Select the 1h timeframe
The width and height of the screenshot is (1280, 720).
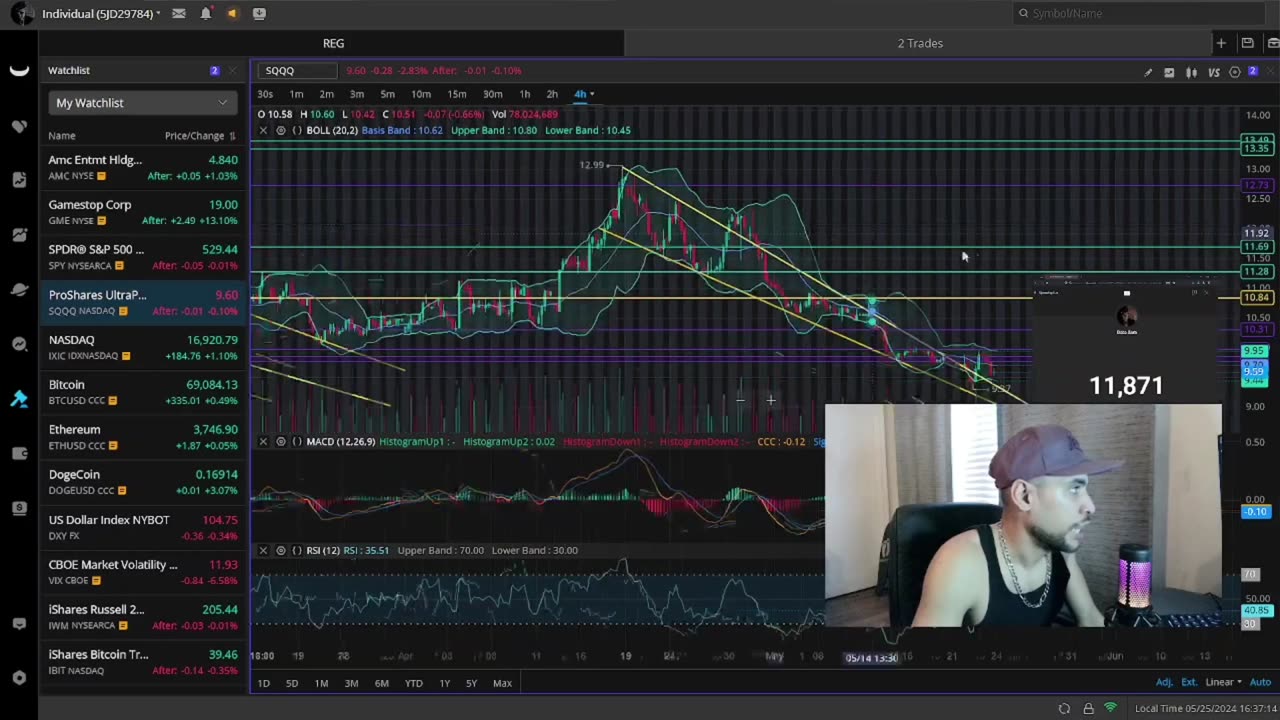click(524, 94)
